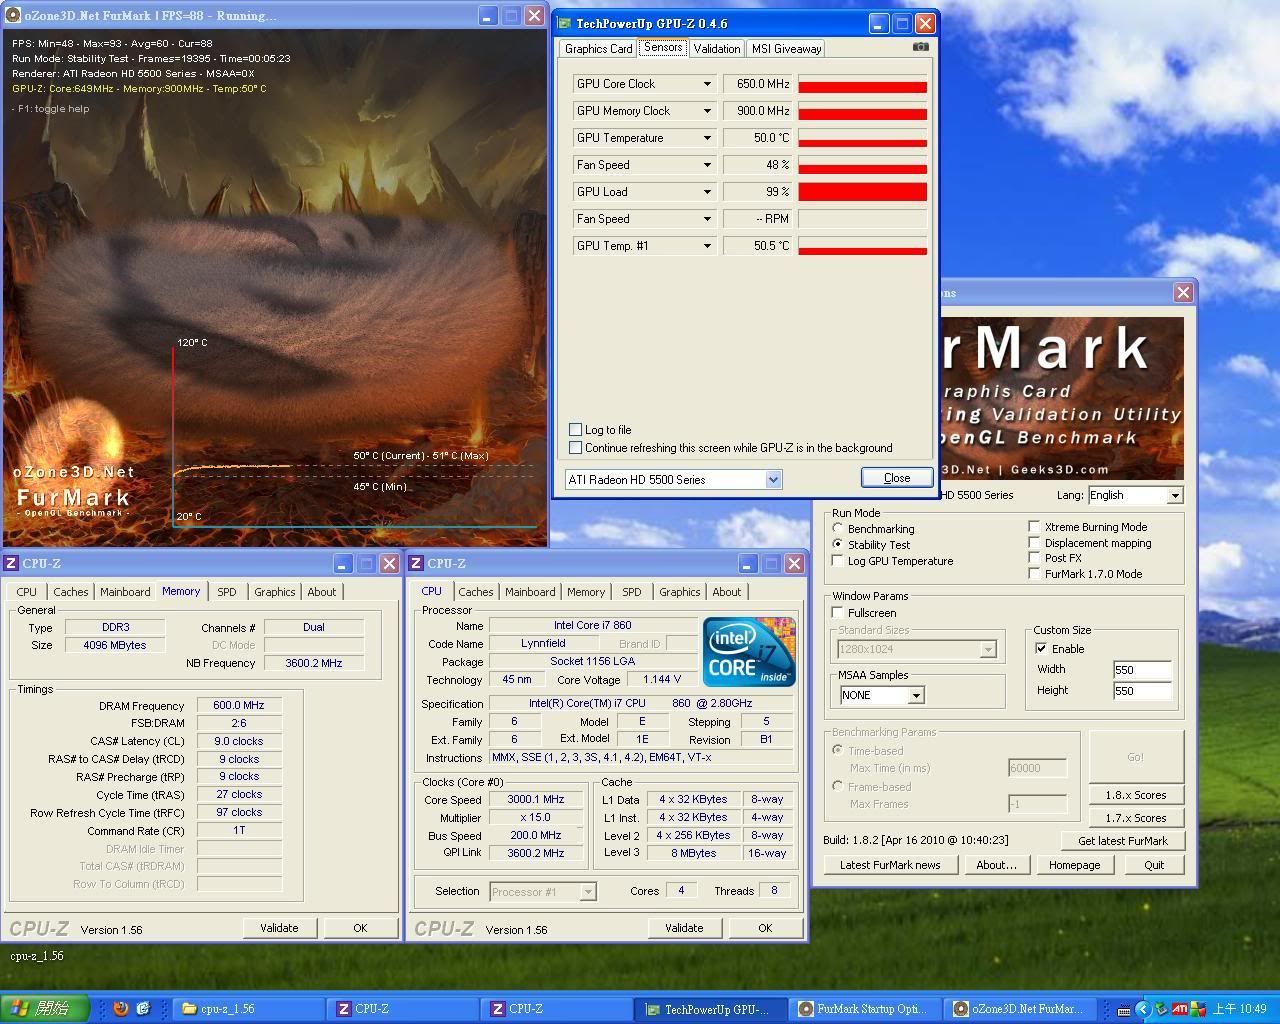This screenshot has width=1280, height=1024.
Task: Click Get latest FurMark button
Action: click(1122, 841)
